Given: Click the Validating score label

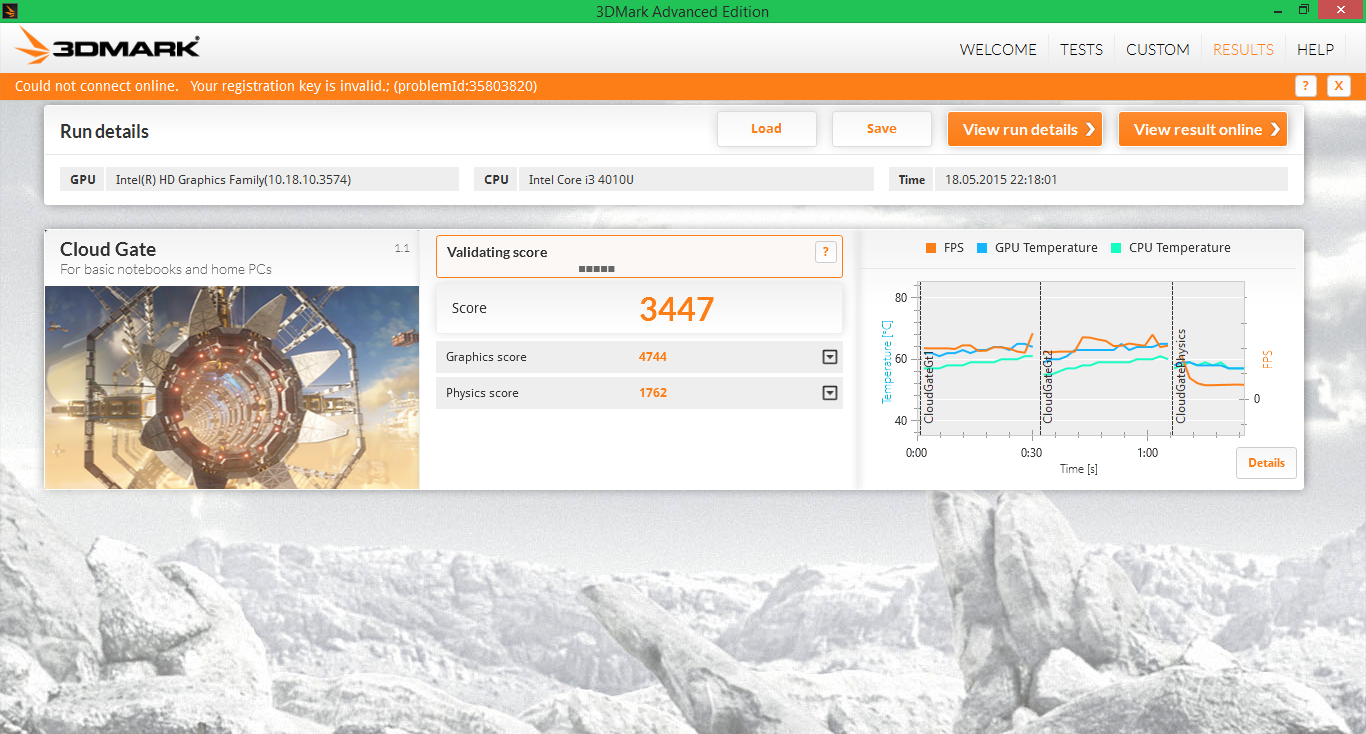Looking at the screenshot, I should [x=497, y=252].
